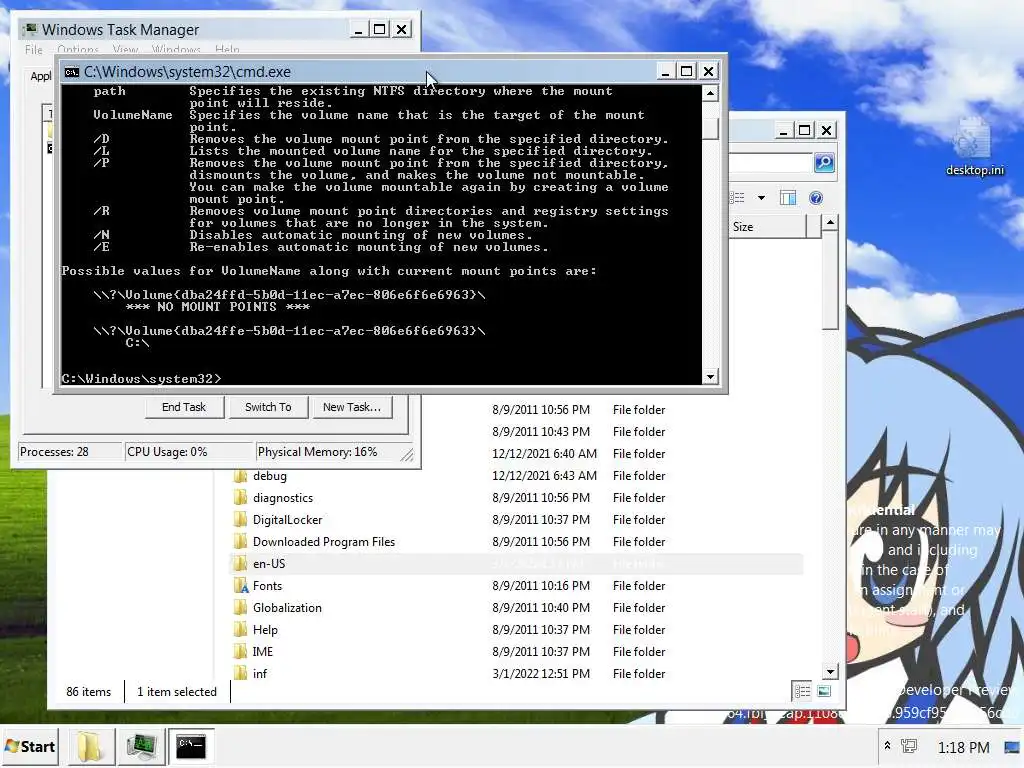This screenshot has width=1024, height=768.
Task: Click the cmd window scroll-up arrow
Action: point(710,93)
